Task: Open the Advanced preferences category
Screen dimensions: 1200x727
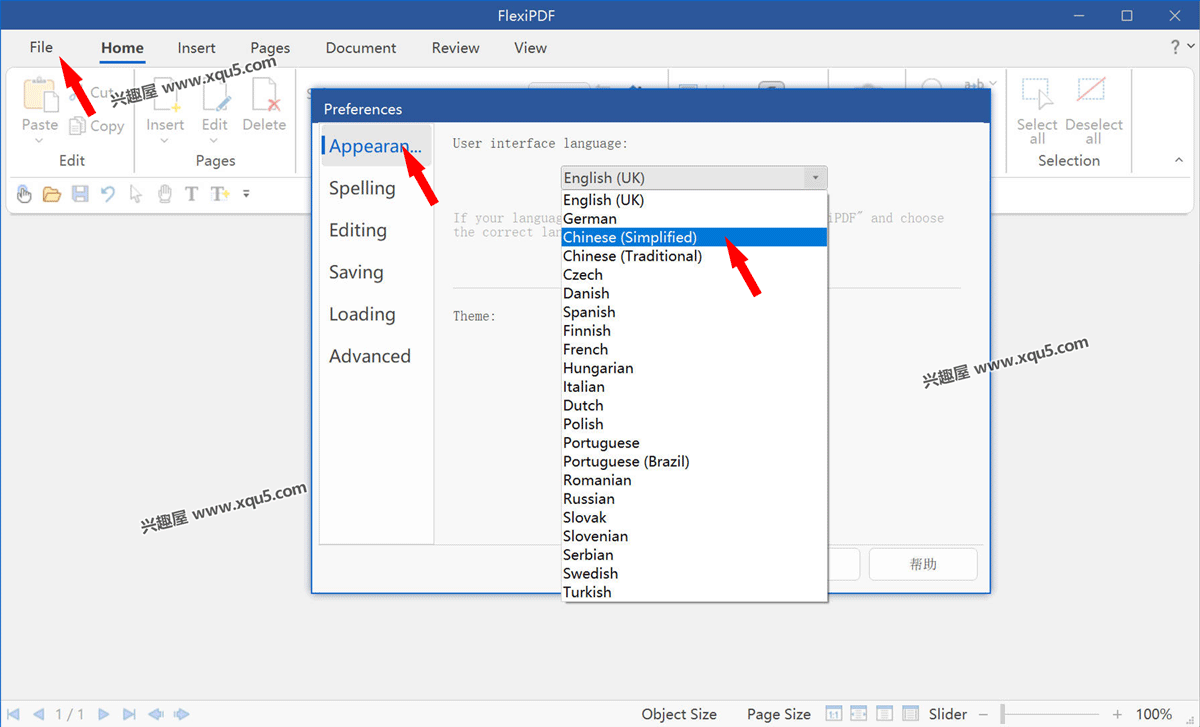Action: click(370, 356)
